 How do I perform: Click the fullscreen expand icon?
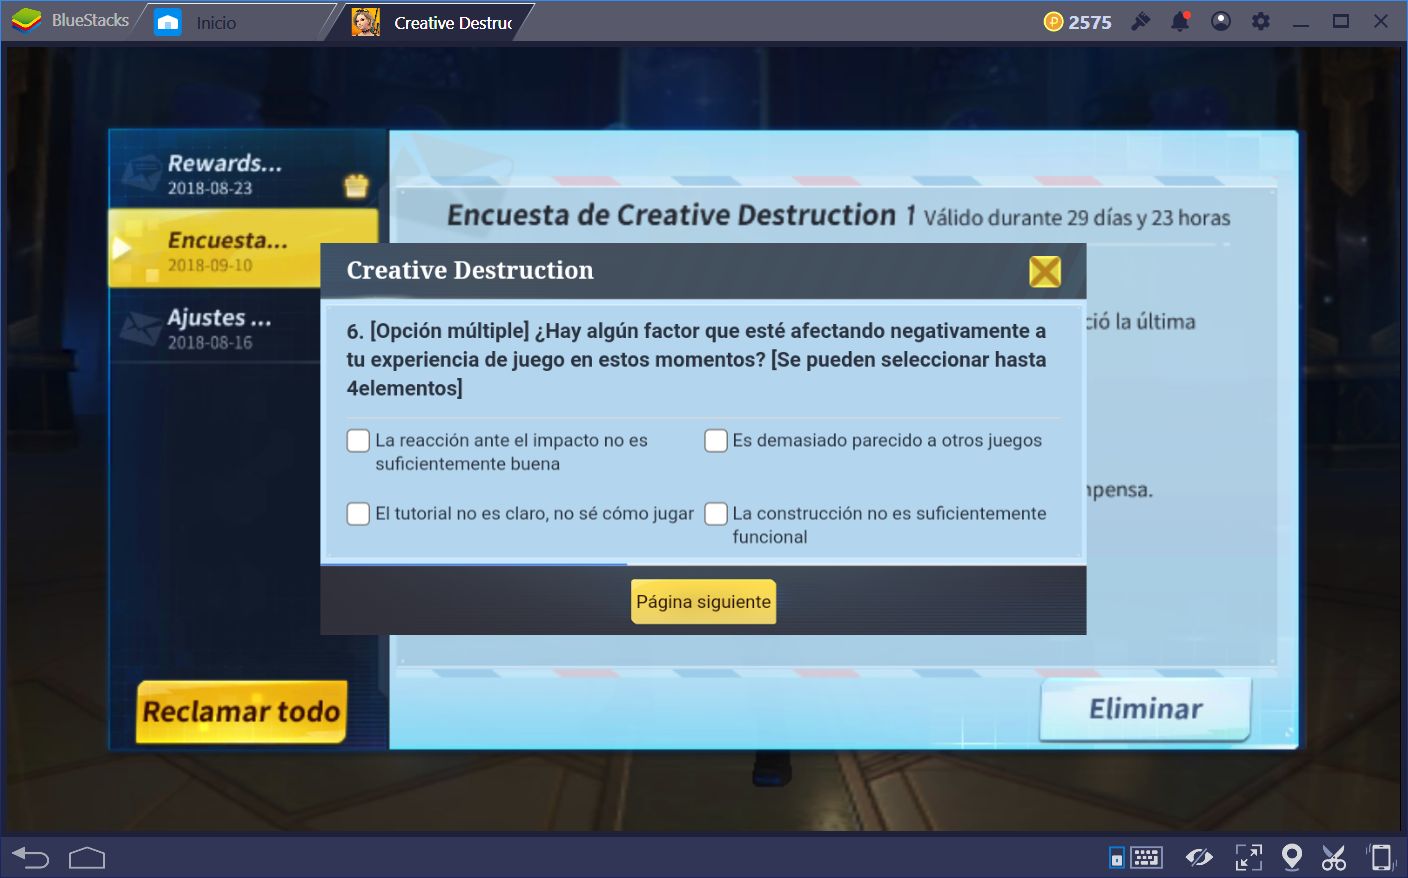pyautogui.click(x=1248, y=857)
